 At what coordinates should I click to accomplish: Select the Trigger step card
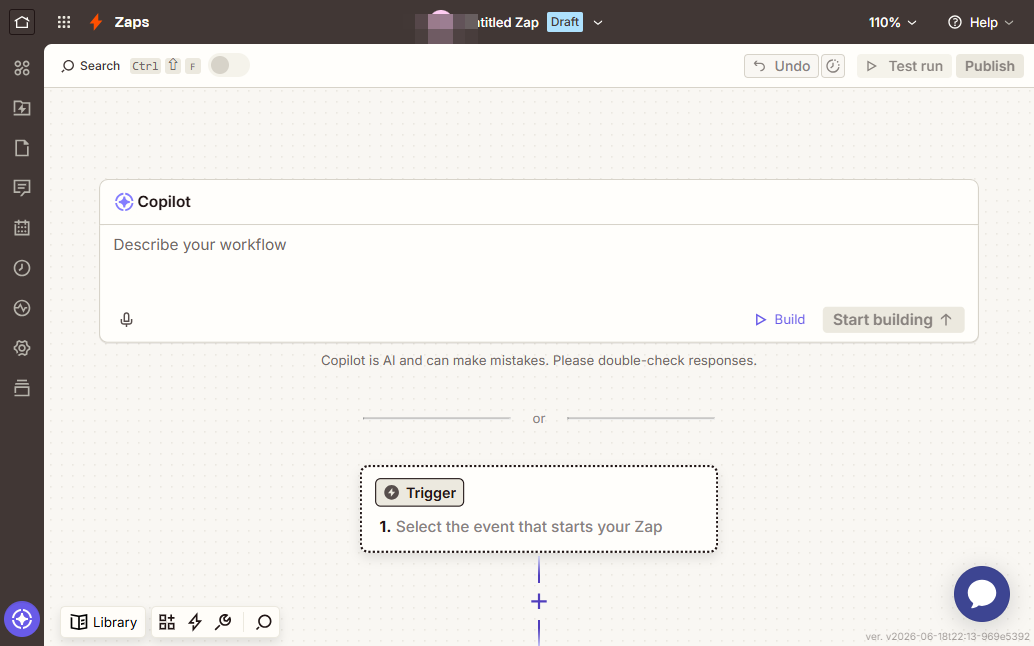[x=539, y=509]
